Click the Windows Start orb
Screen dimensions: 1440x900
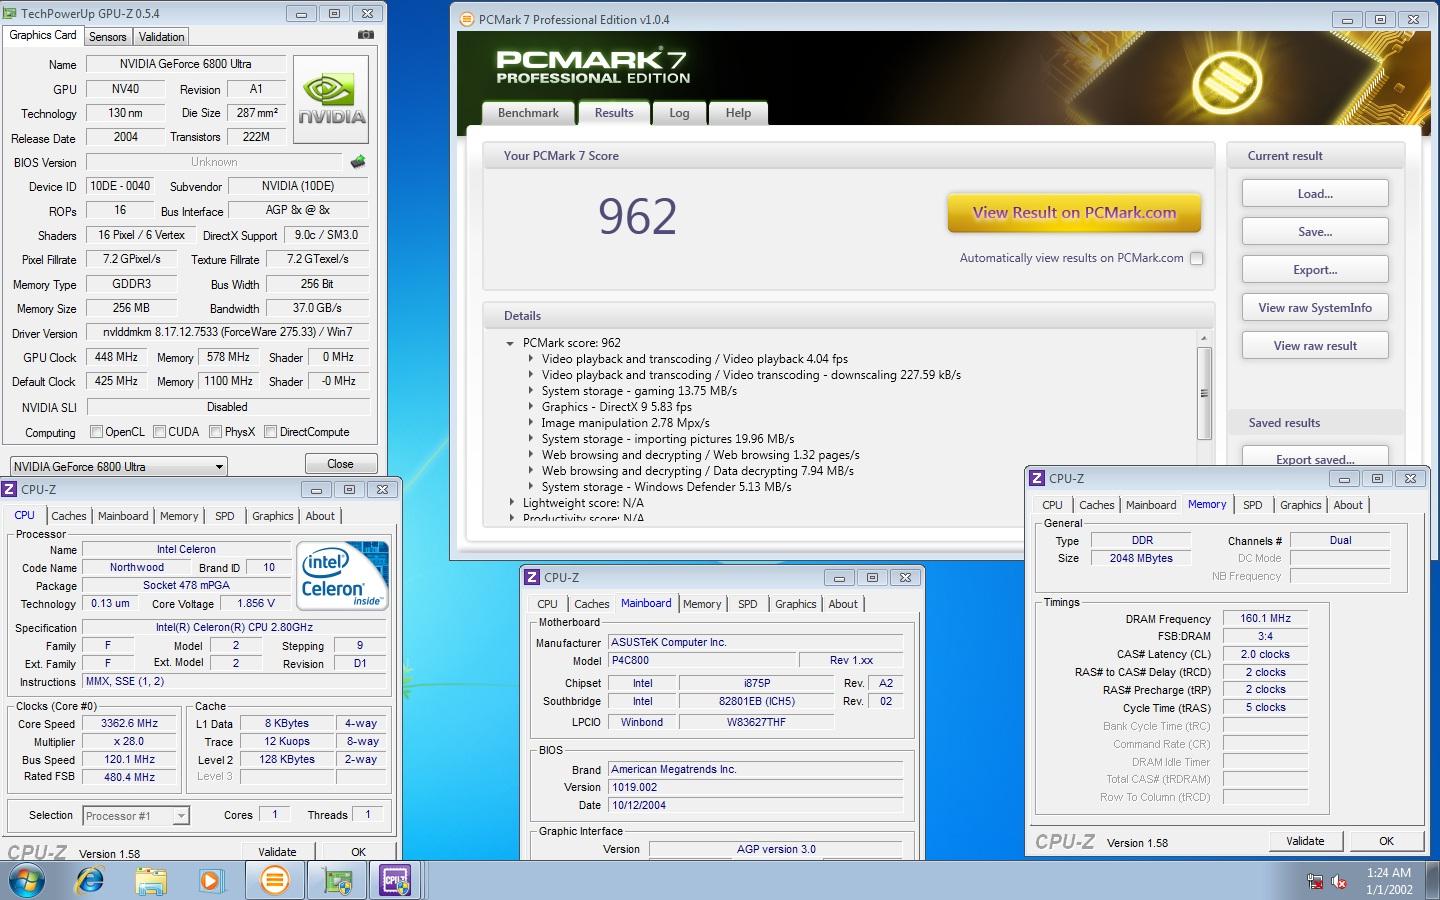(27, 881)
